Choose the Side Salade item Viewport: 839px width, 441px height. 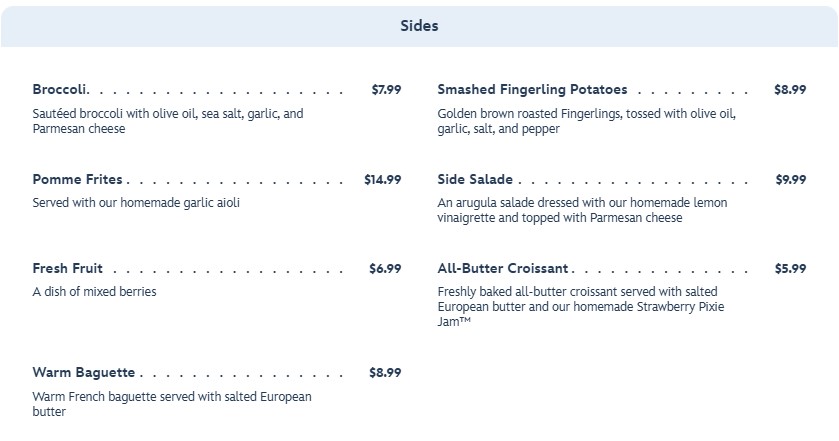coord(475,180)
